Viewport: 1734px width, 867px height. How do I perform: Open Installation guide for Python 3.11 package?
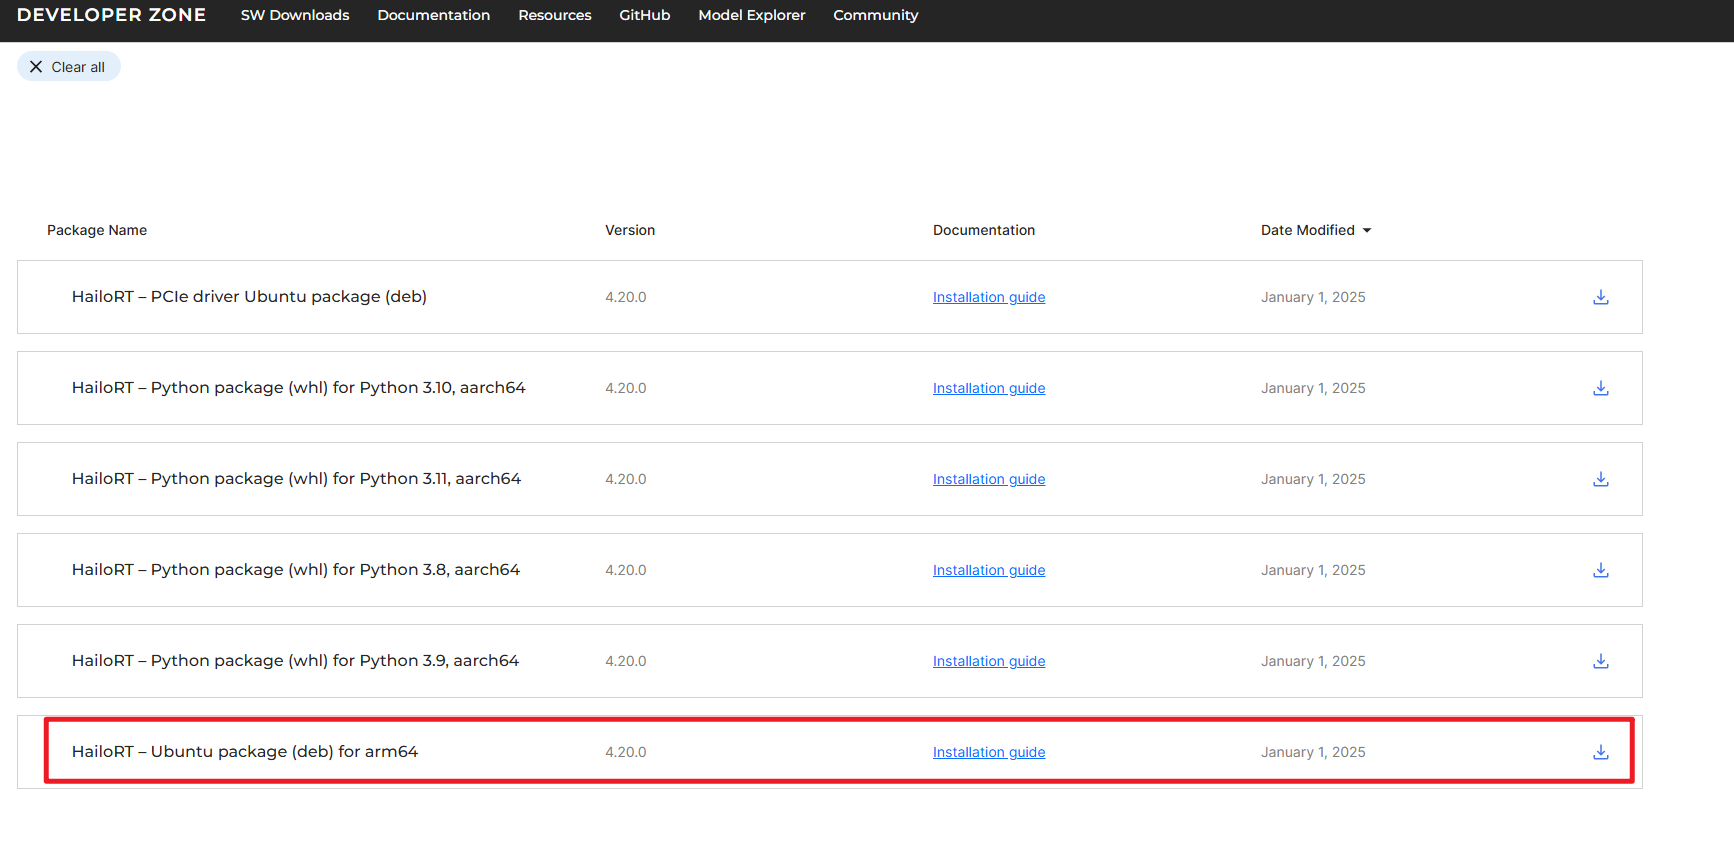989,479
